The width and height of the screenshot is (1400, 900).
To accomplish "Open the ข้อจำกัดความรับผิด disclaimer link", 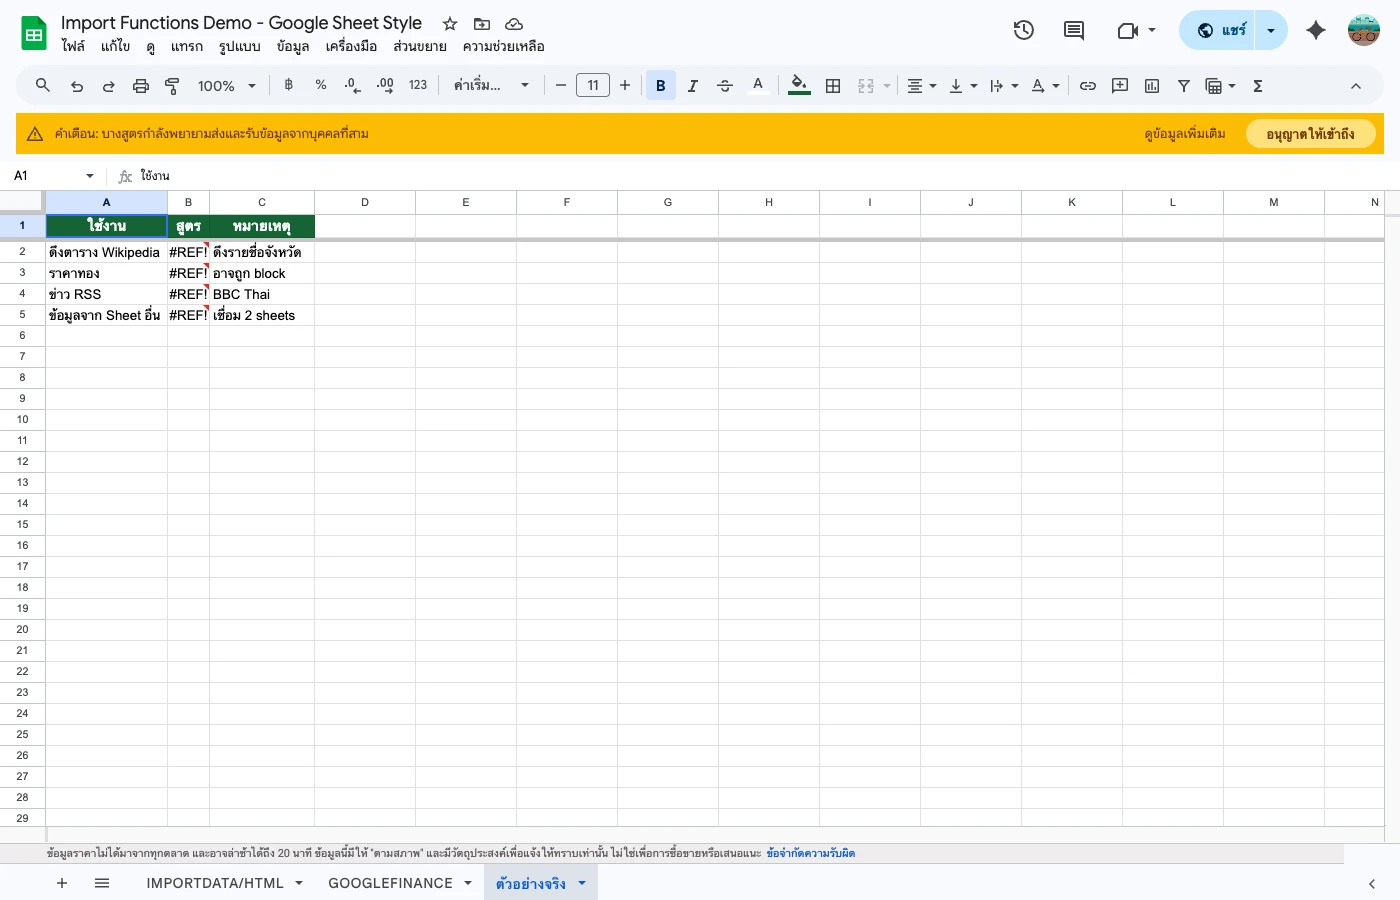I will (811, 853).
